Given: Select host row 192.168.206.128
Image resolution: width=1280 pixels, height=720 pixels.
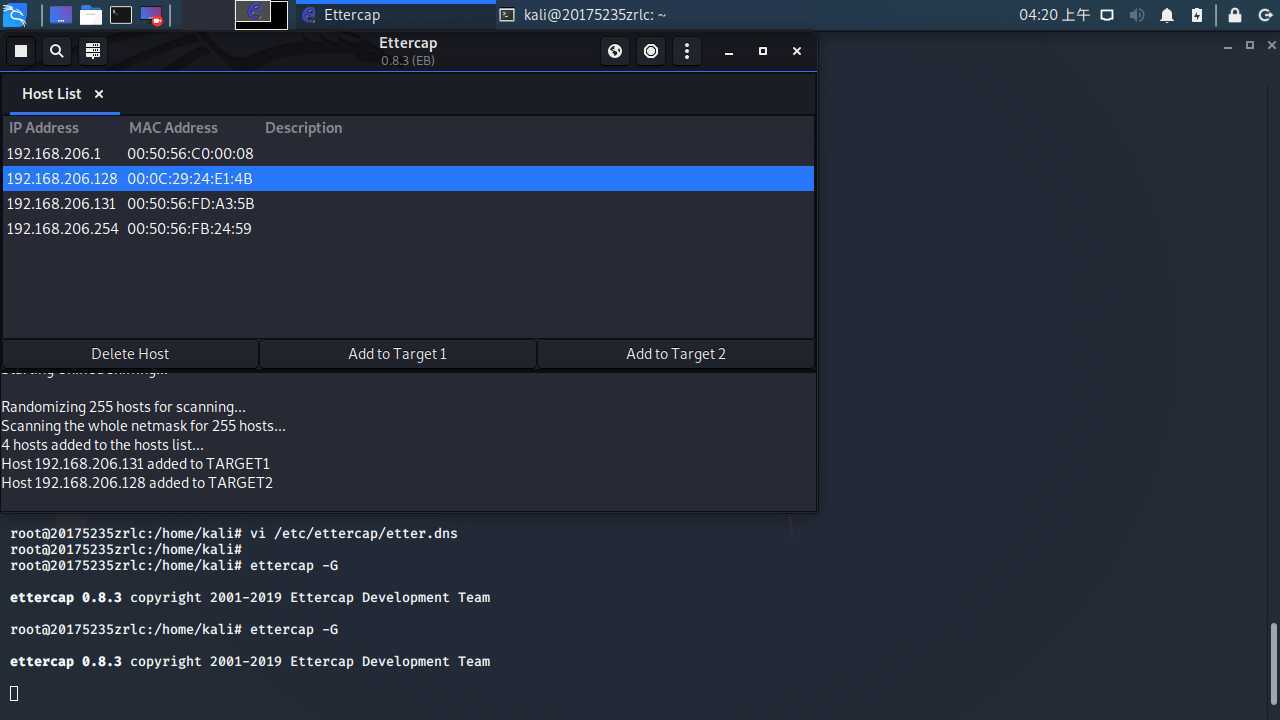Looking at the screenshot, I should 408,179.
